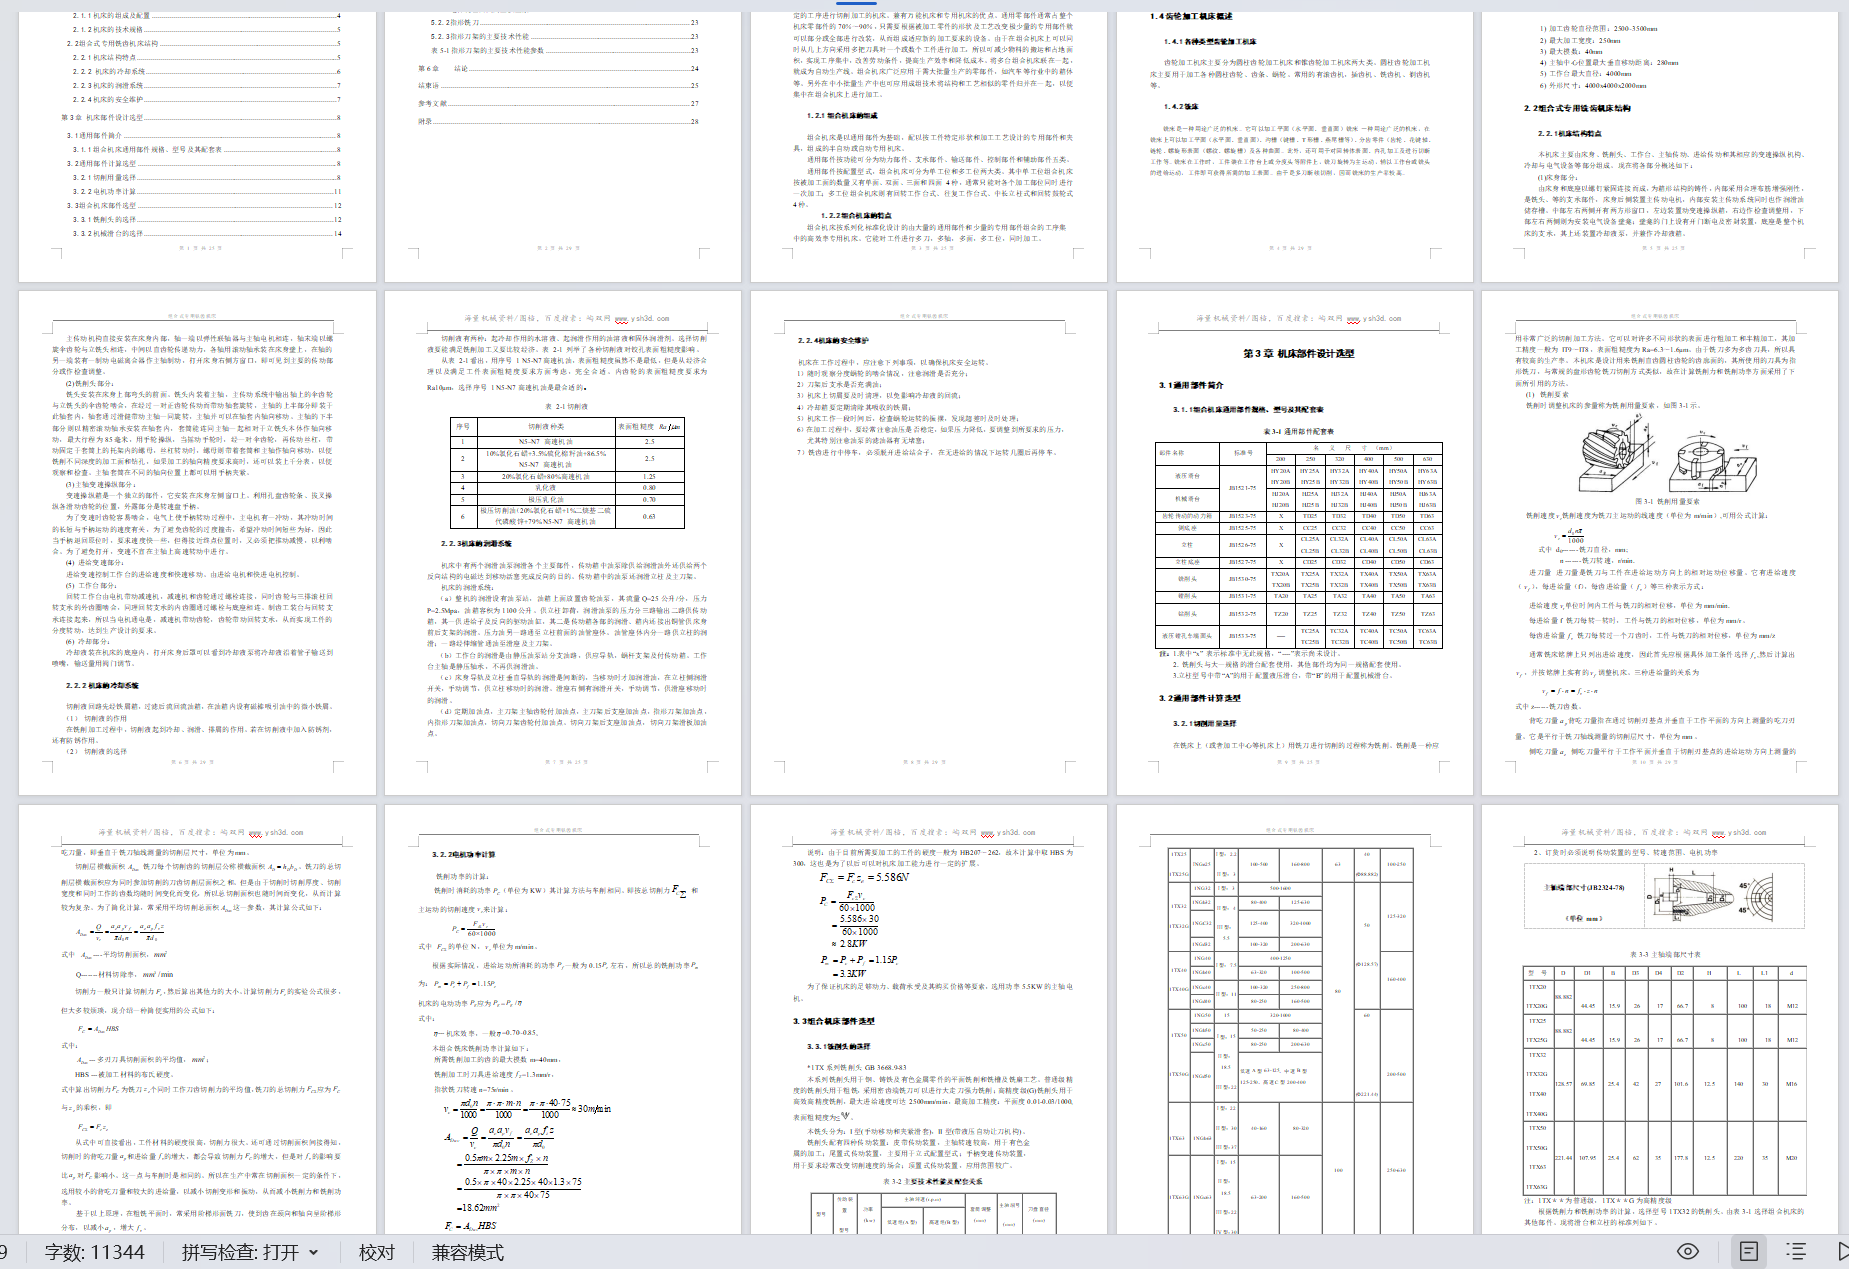Click the heading 2.2.1机床结构特点
The width and height of the screenshot is (1849, 1269).
(1568, 133)
